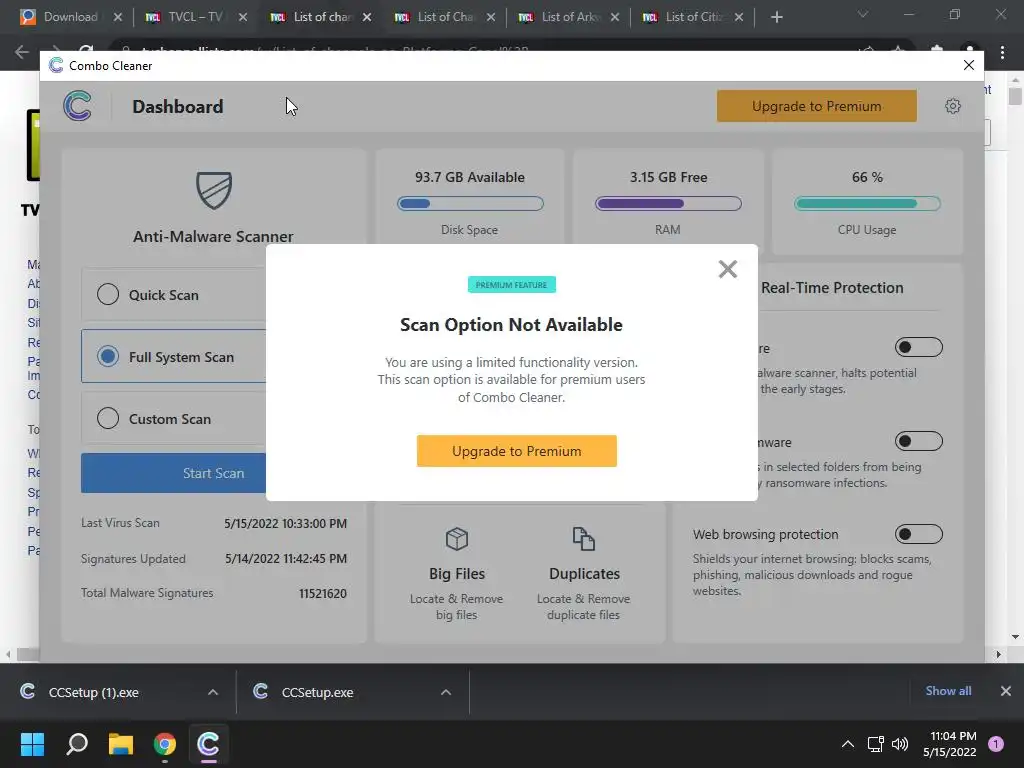This screenshot has width=1024, height=768.
Task: Click the Big Files label
Action: 456,573
